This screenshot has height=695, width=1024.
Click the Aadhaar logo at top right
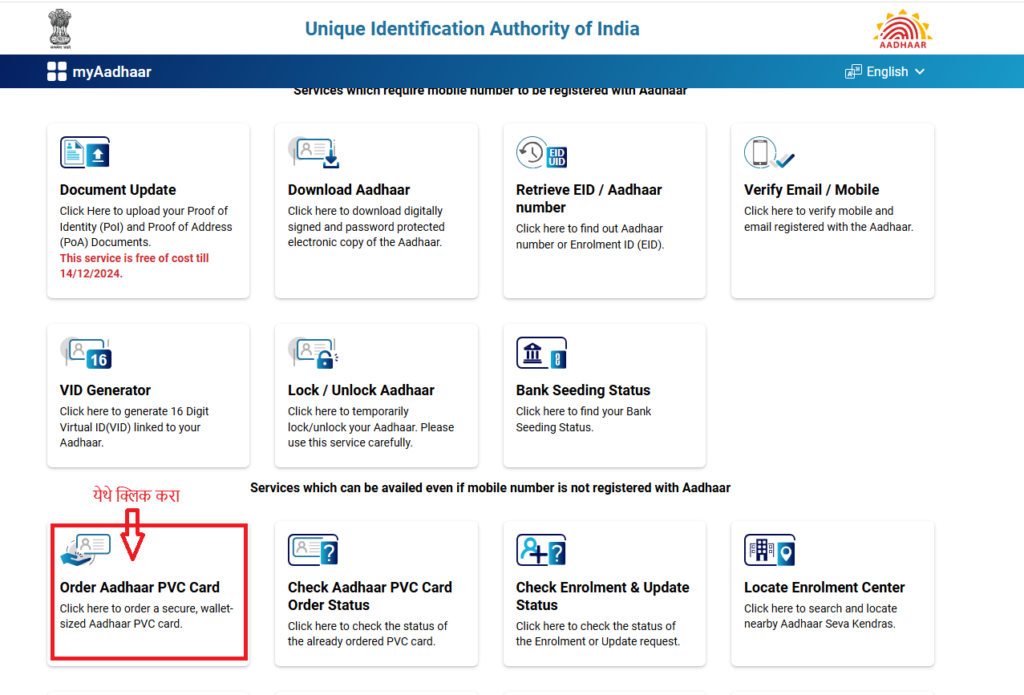(903, 29)
